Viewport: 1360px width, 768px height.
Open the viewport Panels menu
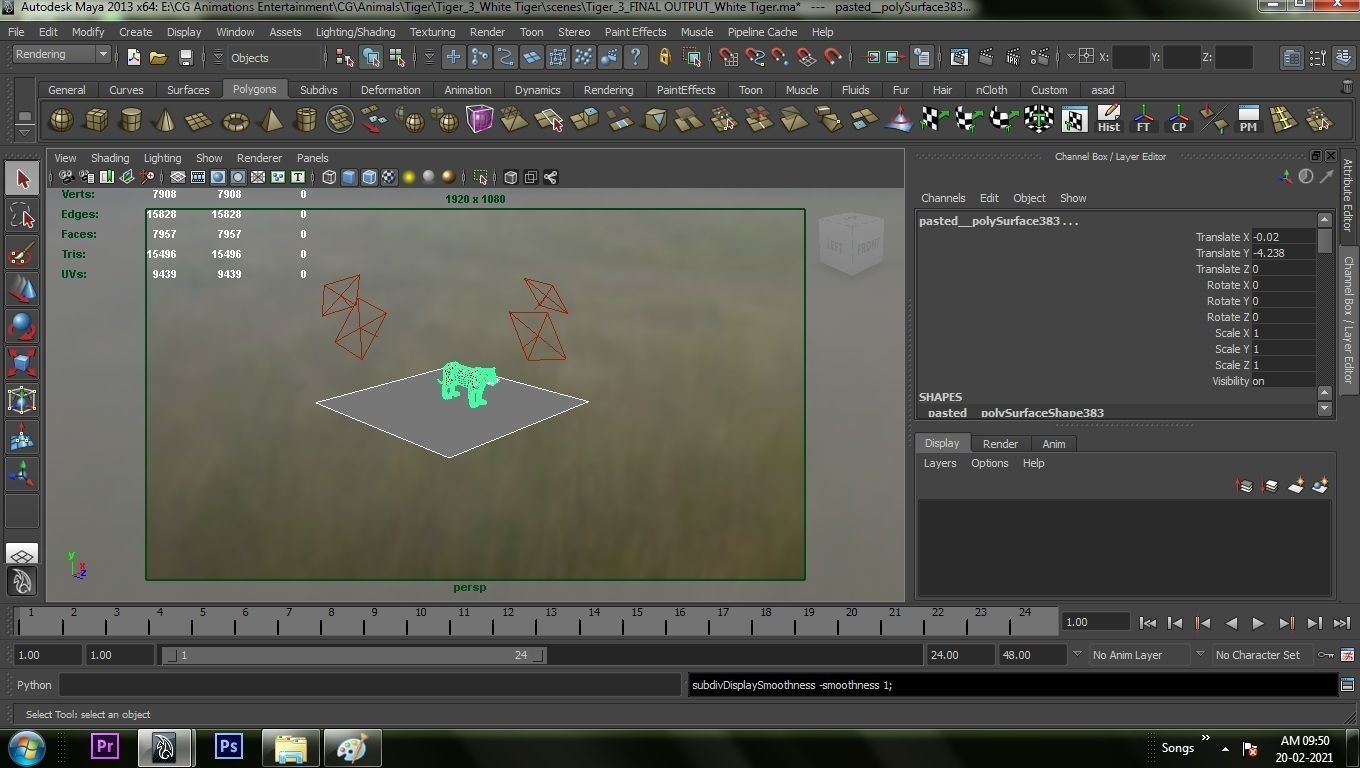coord(312,158)
